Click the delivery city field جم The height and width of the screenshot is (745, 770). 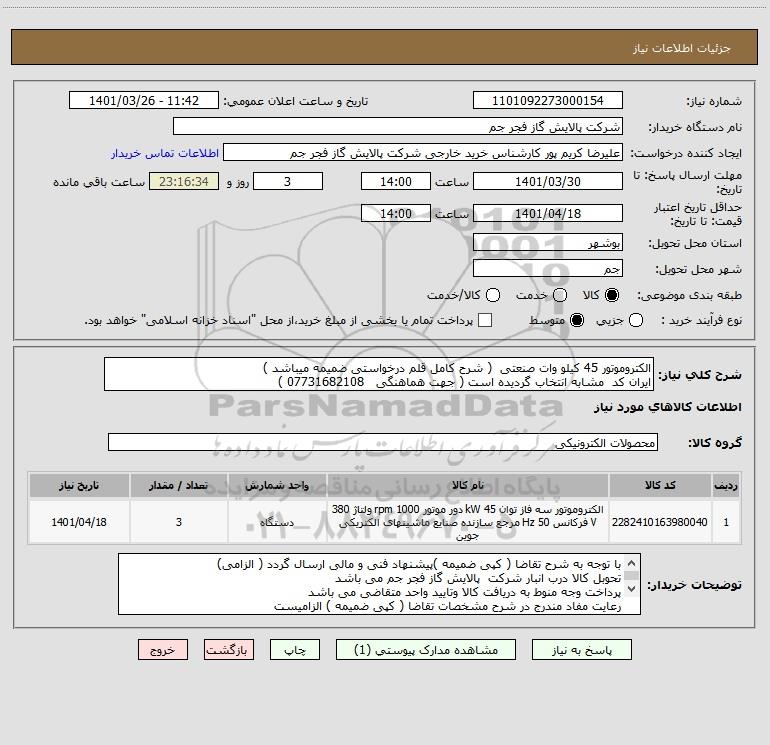click(x=548, y=268)
